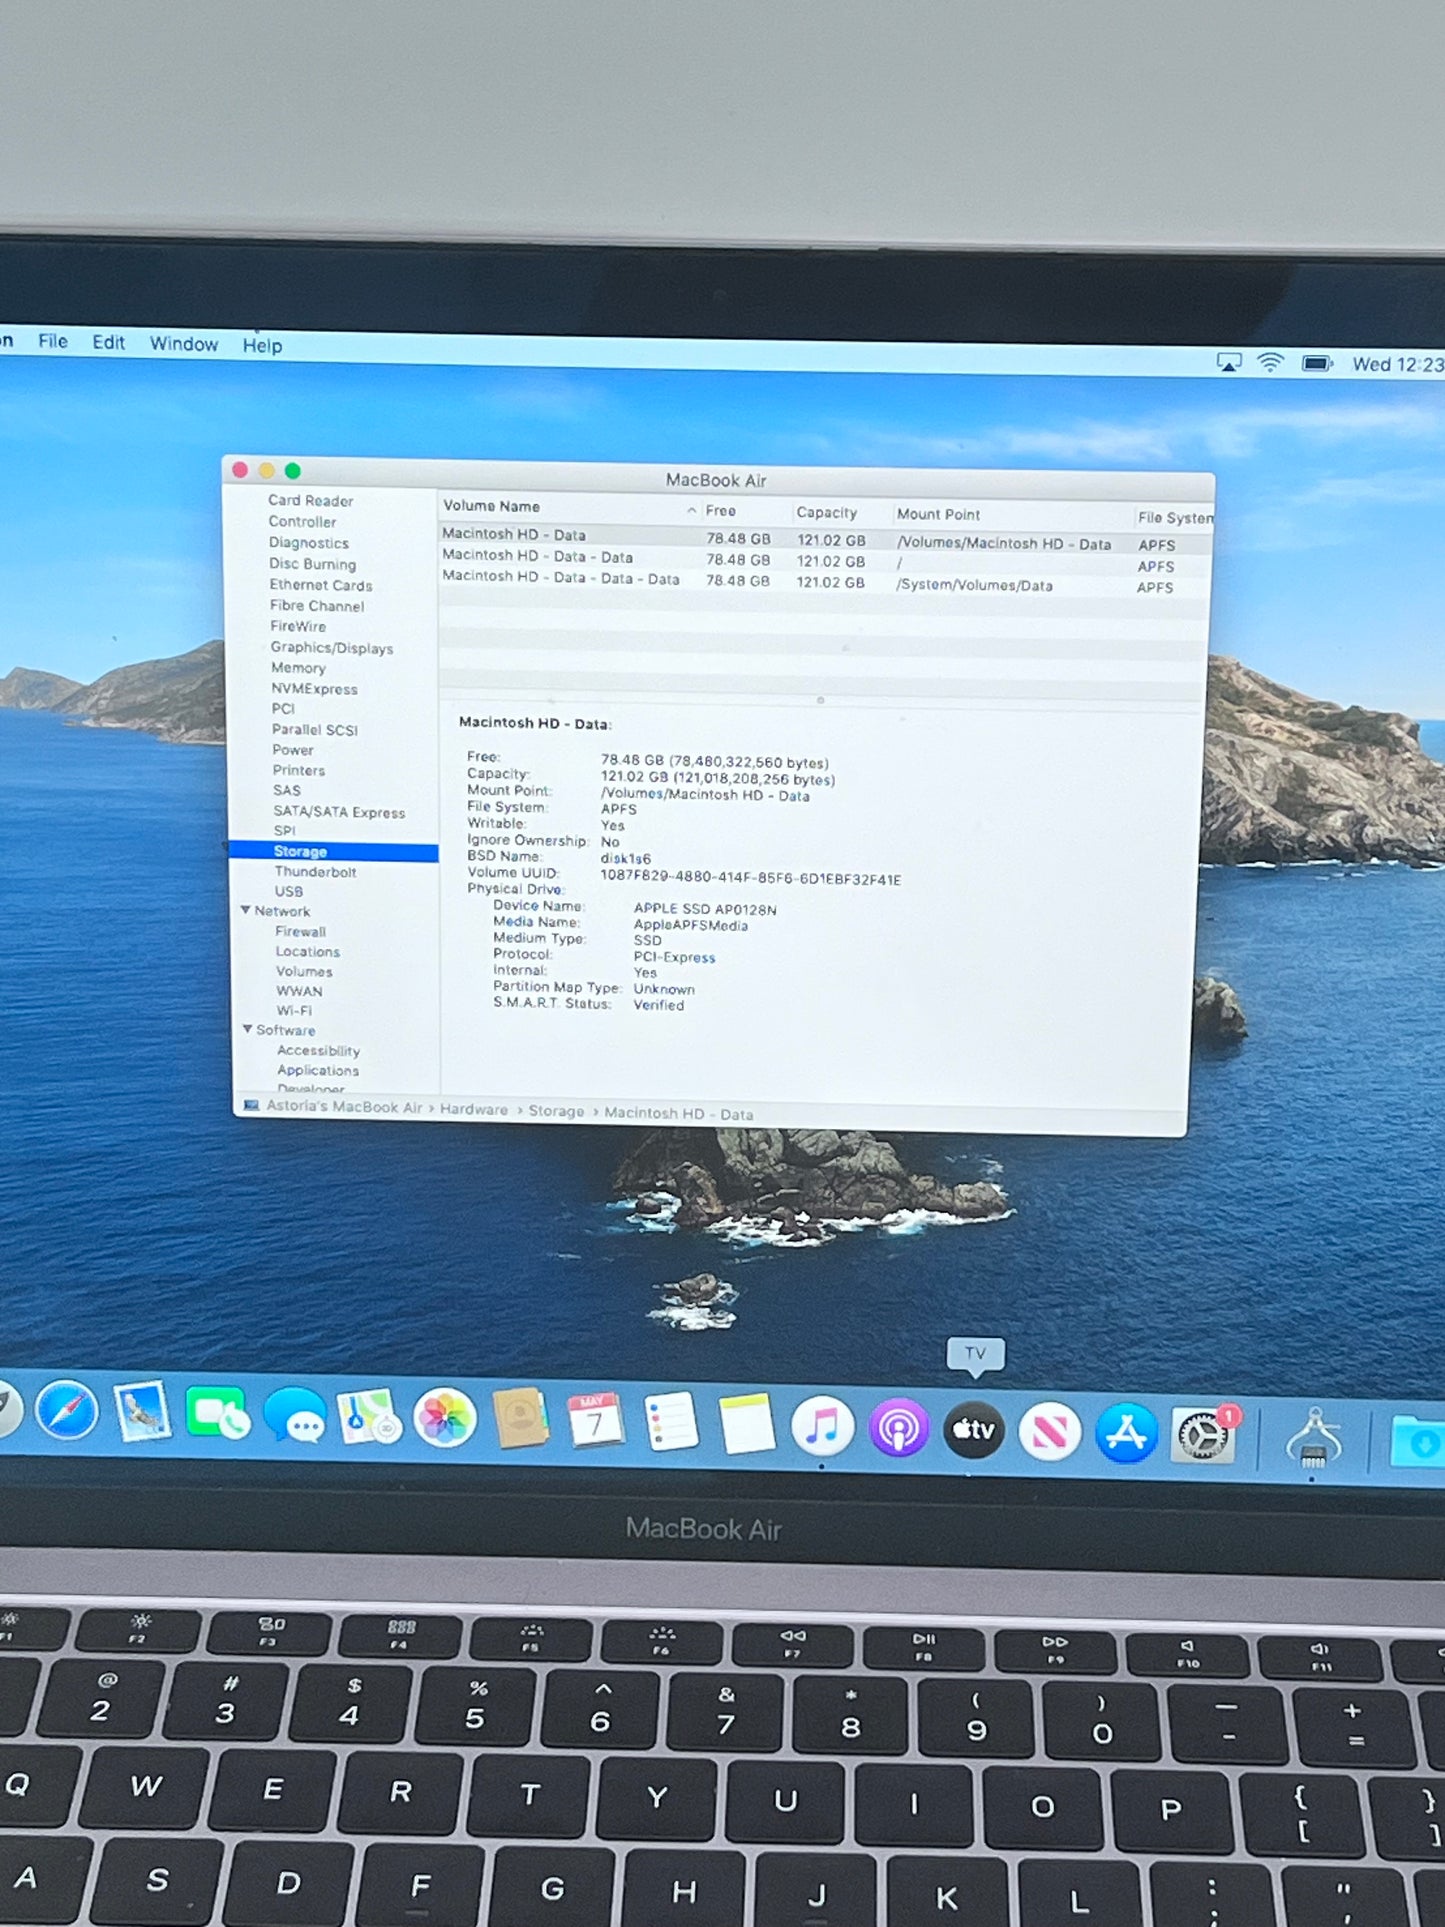
Task: Open Podcasts in the Dock
Action: pos(898,1428)
